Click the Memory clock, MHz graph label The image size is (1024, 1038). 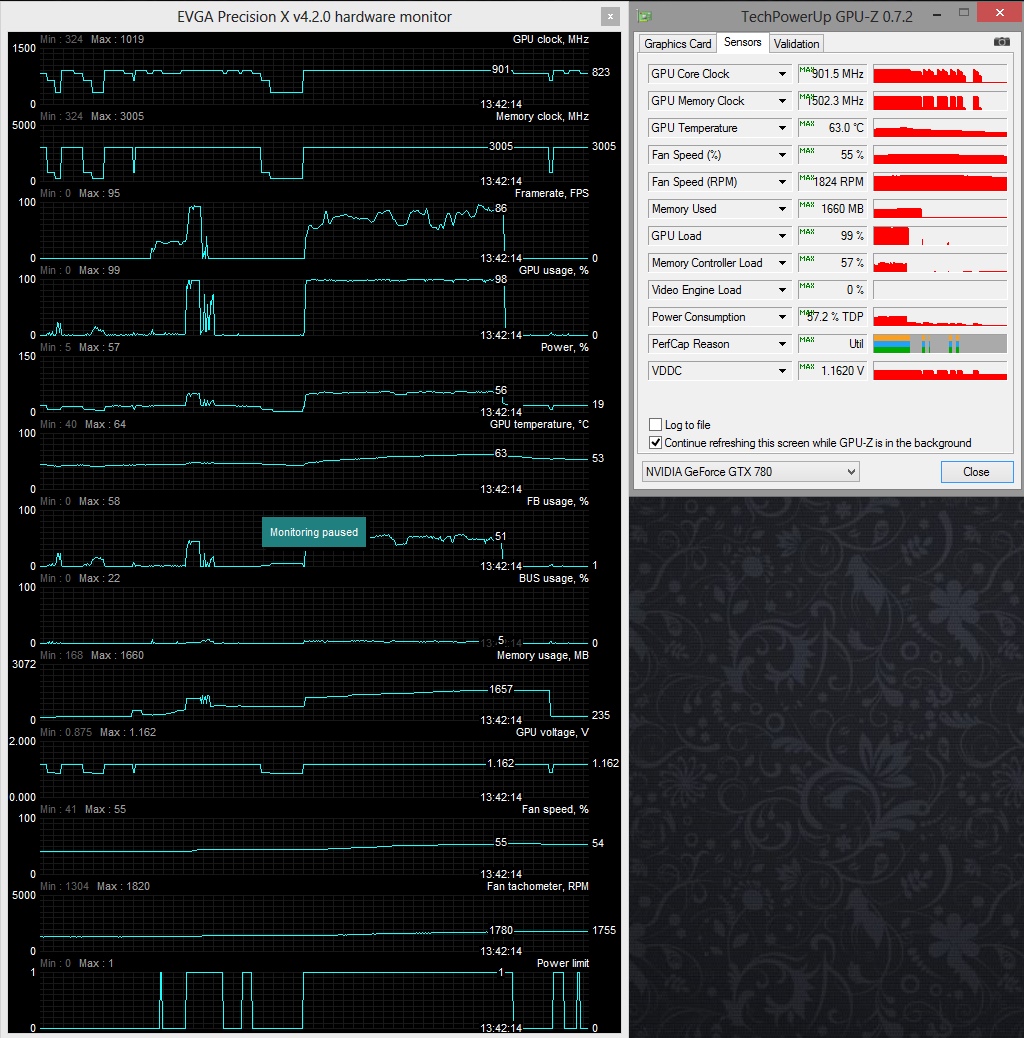(542, 116)
